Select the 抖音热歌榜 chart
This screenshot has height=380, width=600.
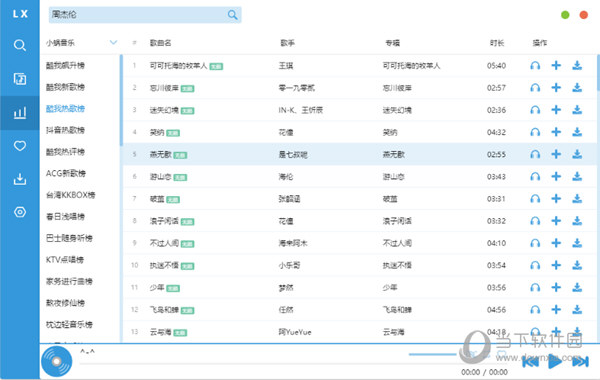(x=65, y=130)
